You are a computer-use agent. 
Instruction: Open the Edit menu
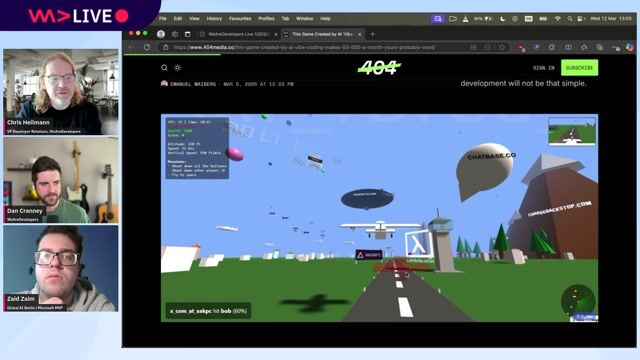[x=178, y=19]
